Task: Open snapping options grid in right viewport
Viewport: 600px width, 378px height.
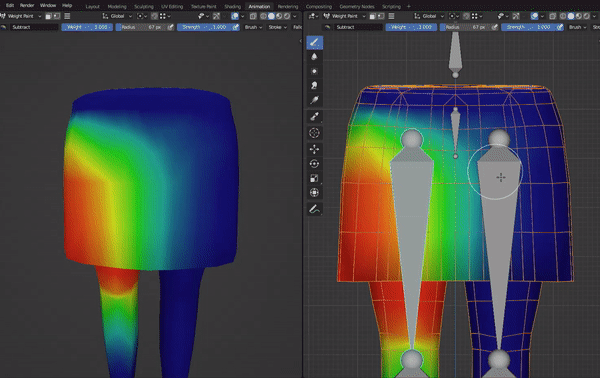Action: 477,16
